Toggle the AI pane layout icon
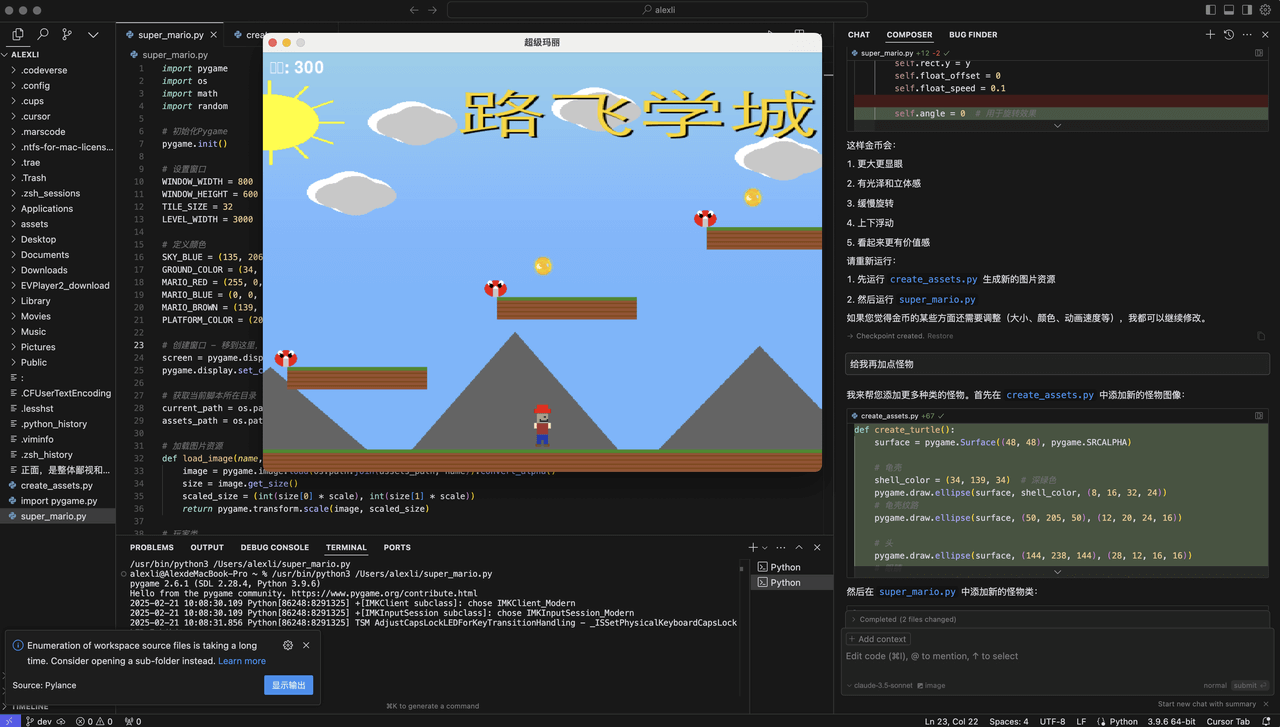The height and width of the screenshot is (727, 1280). coord(1247,10)
